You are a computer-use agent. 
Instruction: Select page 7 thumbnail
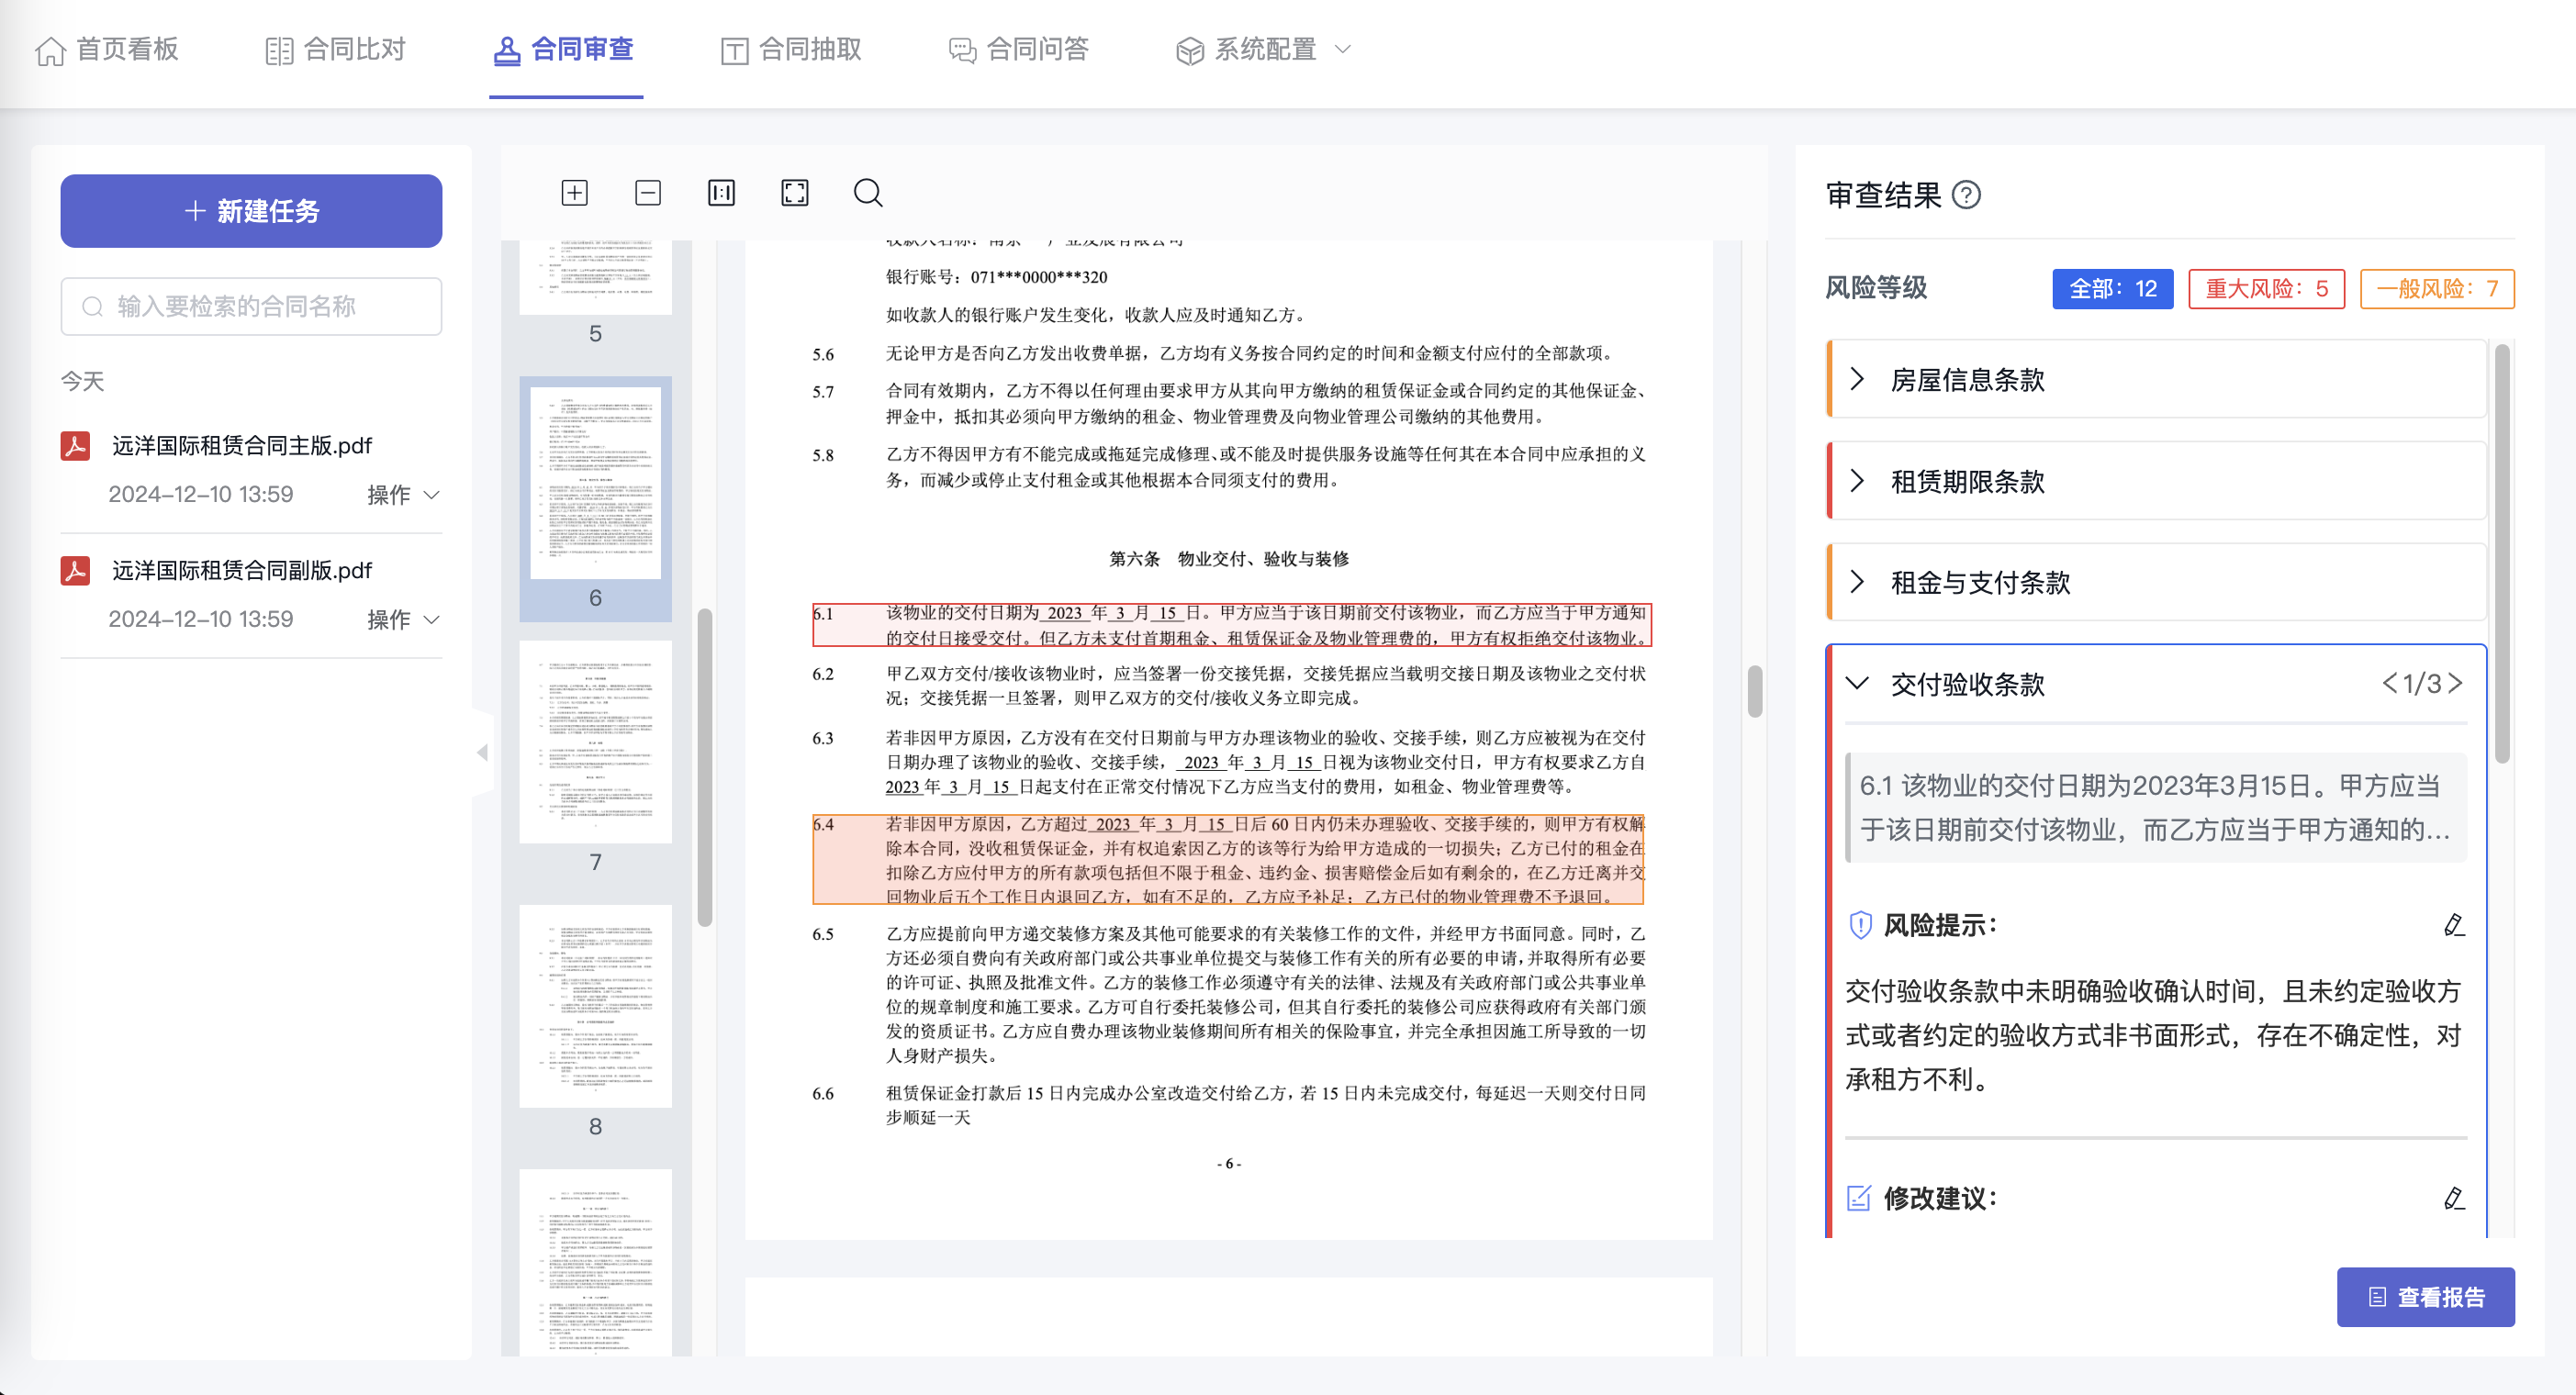(x=595, y=743)
